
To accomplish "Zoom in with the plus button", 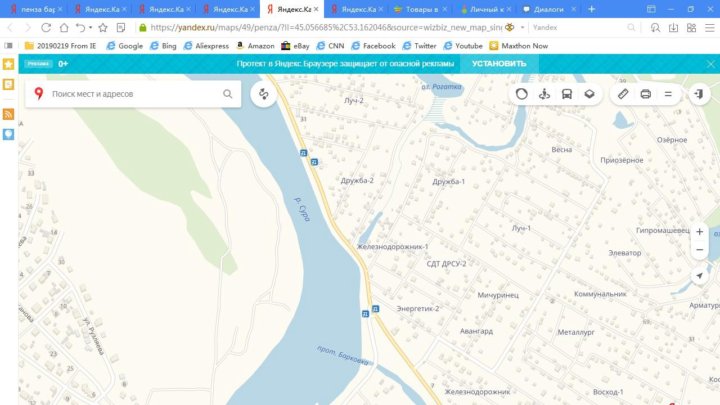I will tap(699, 231).
